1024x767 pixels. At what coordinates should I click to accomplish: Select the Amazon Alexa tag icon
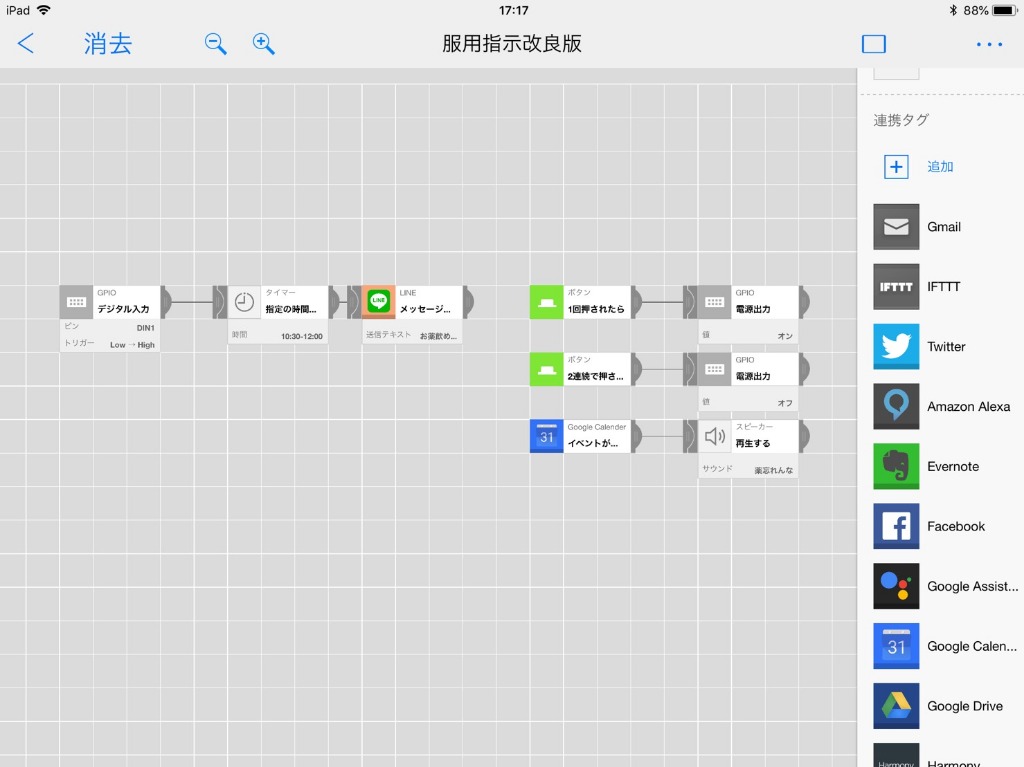click(x=896, y=406)
